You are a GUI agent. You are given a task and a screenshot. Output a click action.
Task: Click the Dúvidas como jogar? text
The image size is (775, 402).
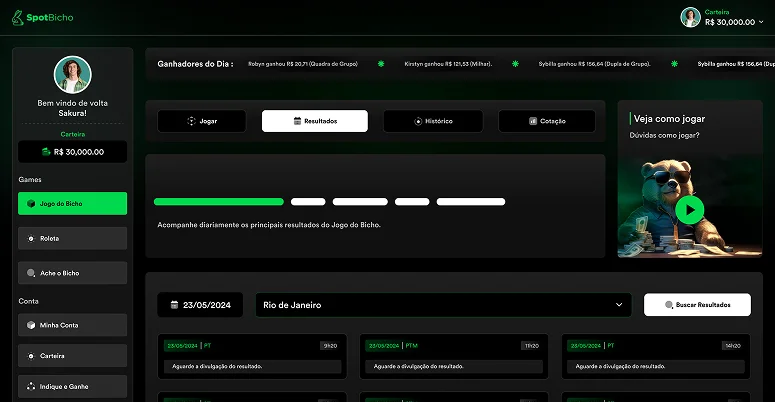pyautogui.click(x=664, y=135)
